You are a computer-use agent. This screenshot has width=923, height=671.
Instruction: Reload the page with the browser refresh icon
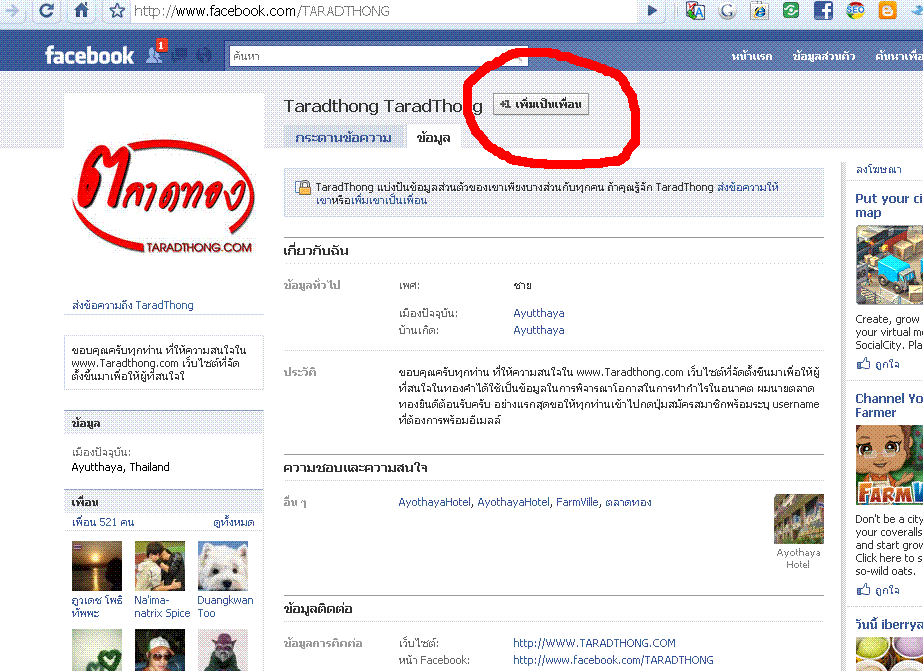pos(47,11)
